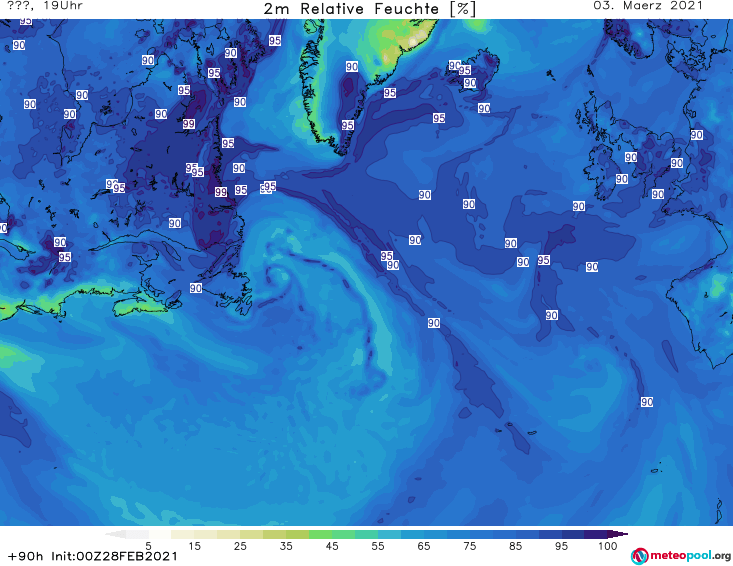Click the legend tick label '25'
Image resolution: width=733 pixels, height=566 pixels.
pos(240,546)
